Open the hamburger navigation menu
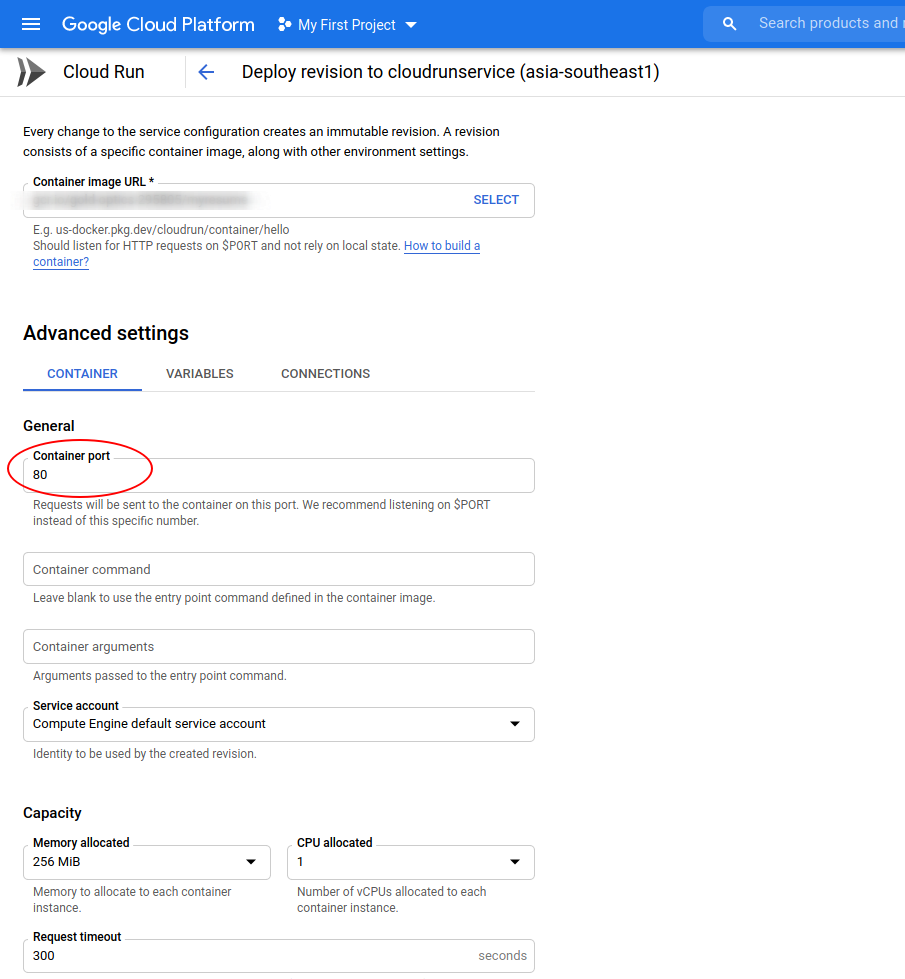The width and height of the screenshot is (905, 979). (31, 24)
